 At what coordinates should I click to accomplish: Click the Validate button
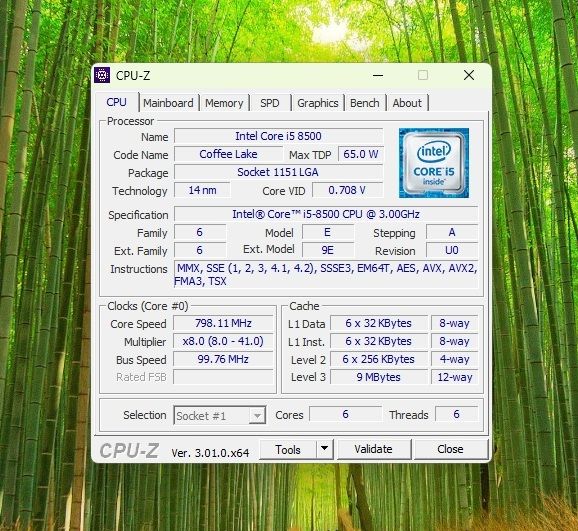(374, 449)
